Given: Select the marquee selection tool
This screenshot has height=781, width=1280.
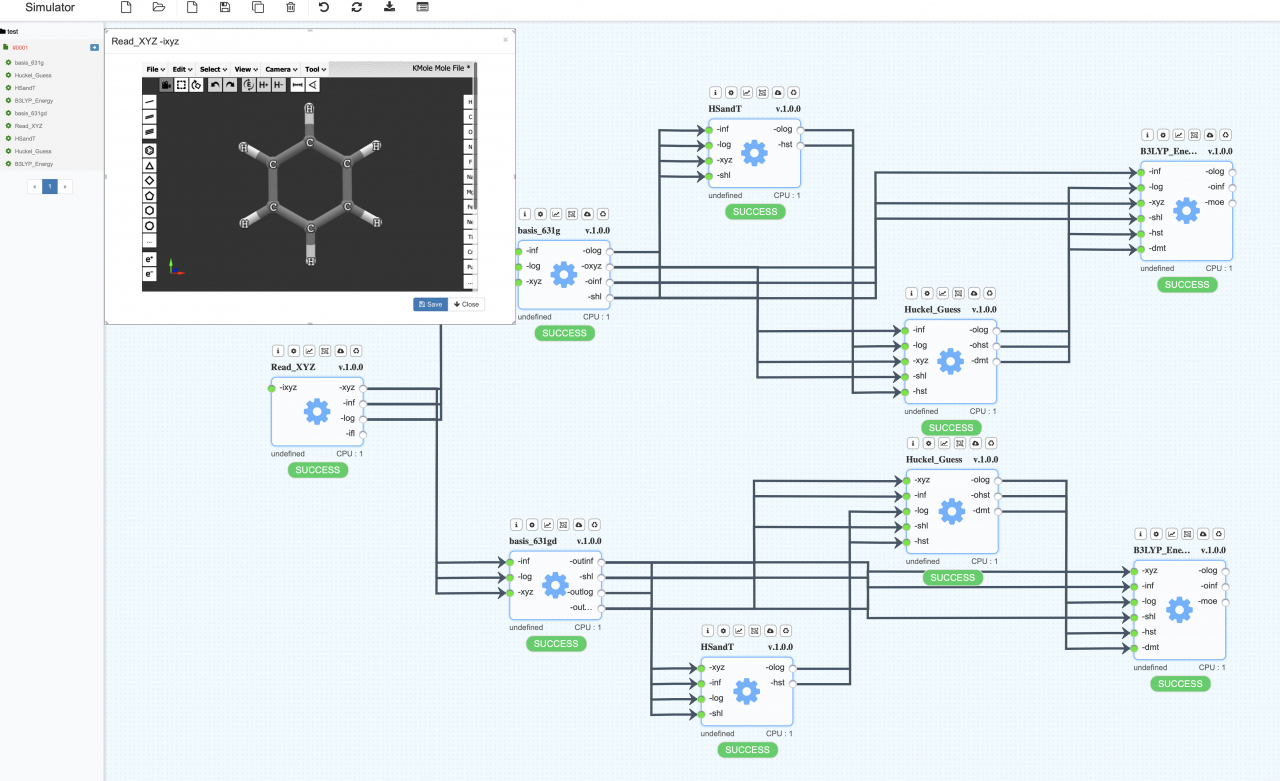Looking at the screenshot, I should (x=181, y=85).
